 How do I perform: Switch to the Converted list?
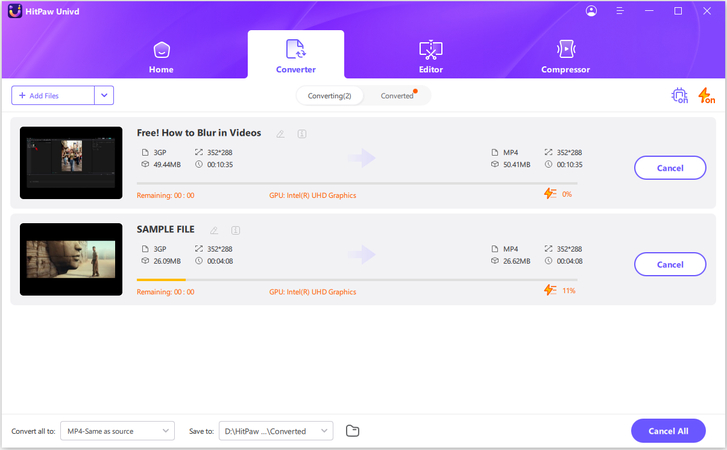(397, 96)
